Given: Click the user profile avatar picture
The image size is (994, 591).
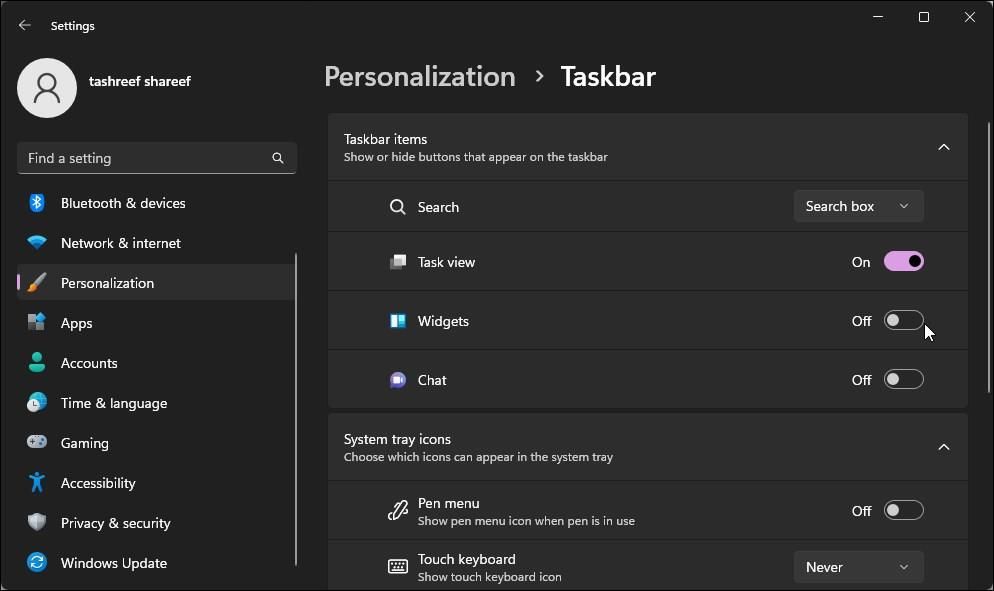Looking at the screenshot, I should [47, 88].
